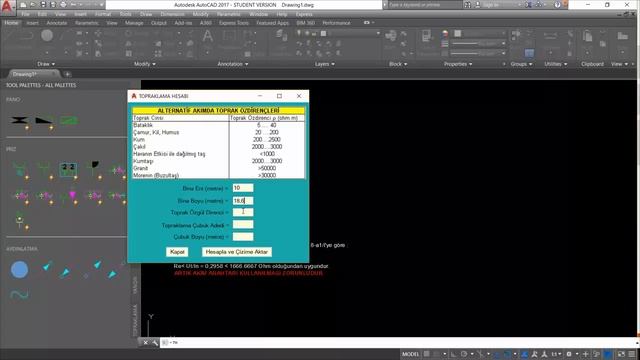
Task: Click the Save quick-access icon
Action: coord(43,5)
